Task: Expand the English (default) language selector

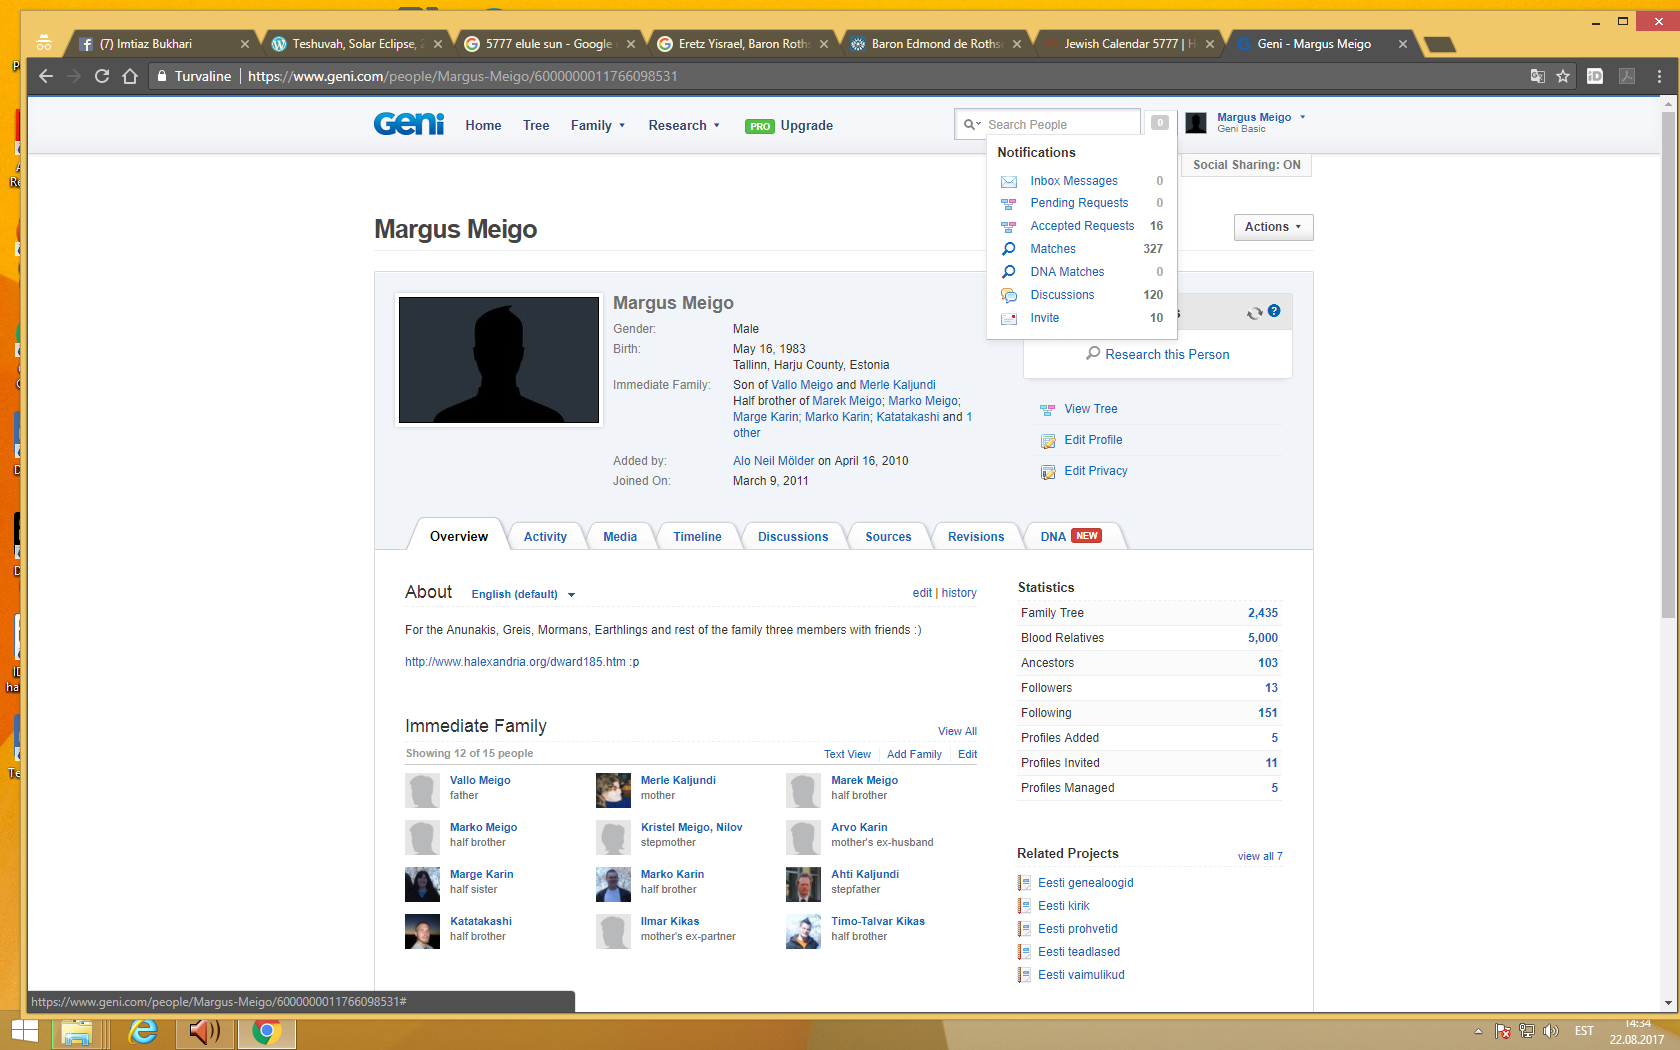Action: [x=523, y=594]
